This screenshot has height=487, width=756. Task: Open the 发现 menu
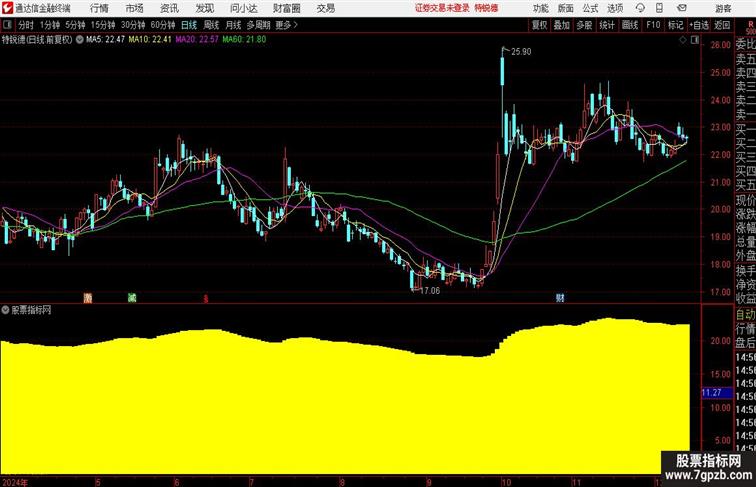(204, 8)
